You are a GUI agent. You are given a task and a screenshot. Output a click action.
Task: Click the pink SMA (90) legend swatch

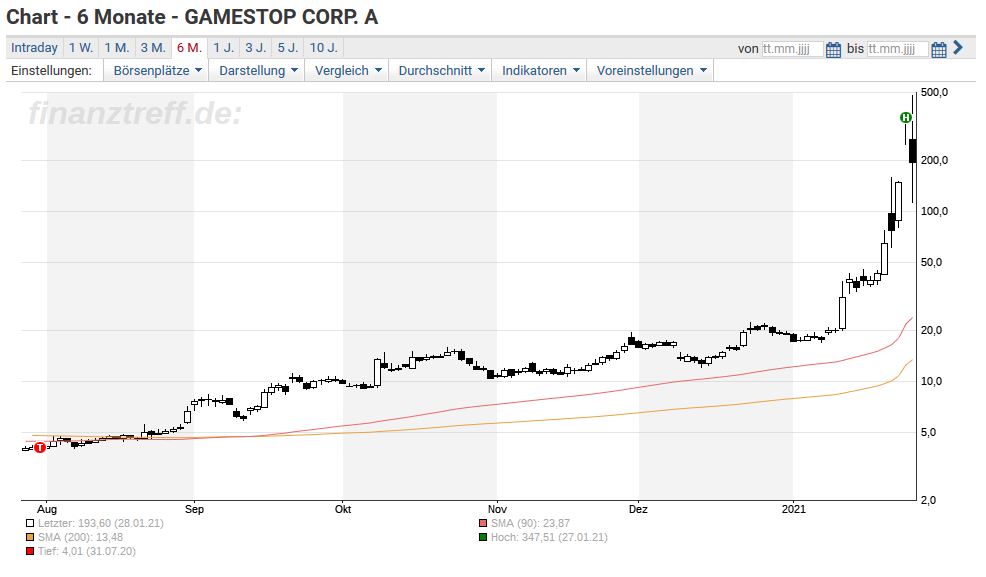pyautogui.click(x=483, y=523)
